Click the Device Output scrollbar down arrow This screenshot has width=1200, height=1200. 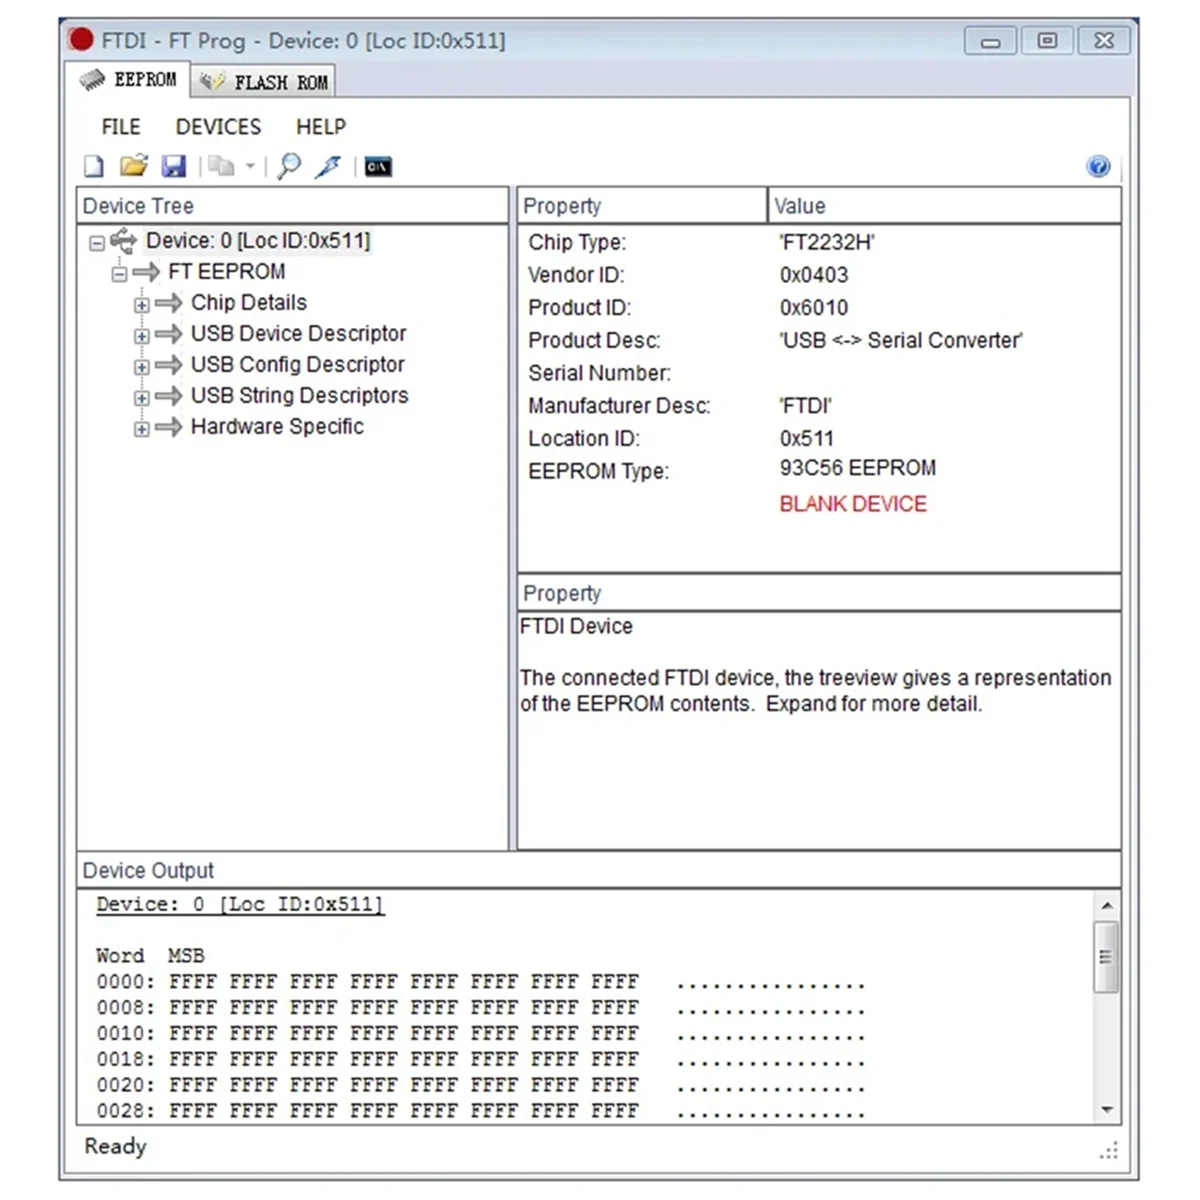[1107, 1109]
